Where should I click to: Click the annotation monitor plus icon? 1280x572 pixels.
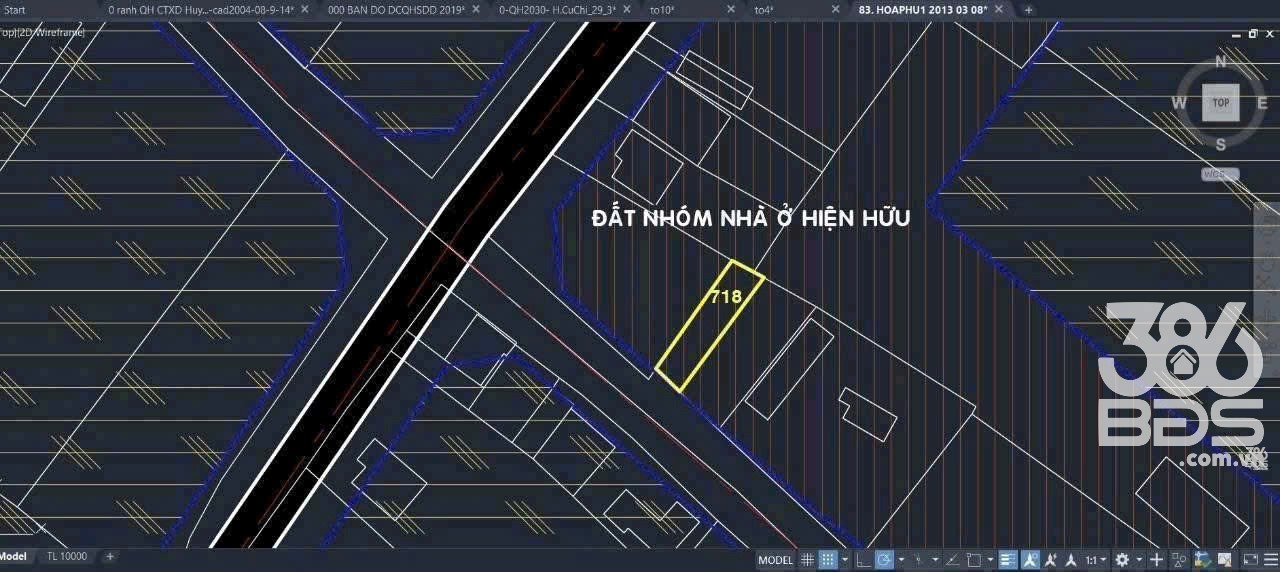pos(1157,560)
